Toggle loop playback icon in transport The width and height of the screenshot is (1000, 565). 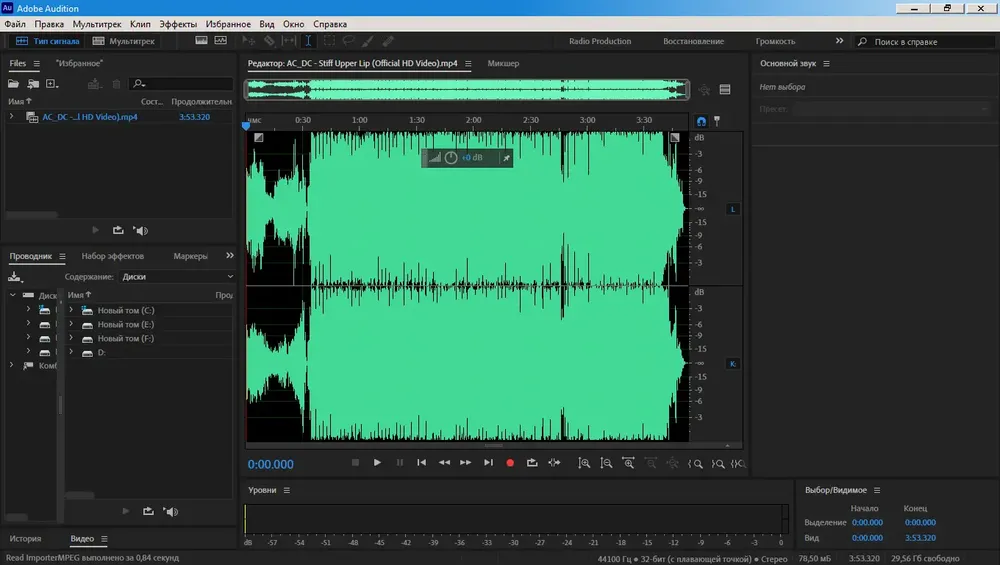[x=532, y=462]
